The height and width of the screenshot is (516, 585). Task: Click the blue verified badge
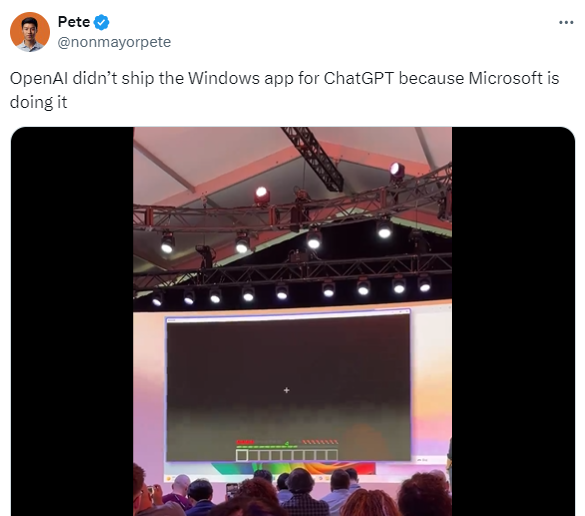(x=101, y=22)
